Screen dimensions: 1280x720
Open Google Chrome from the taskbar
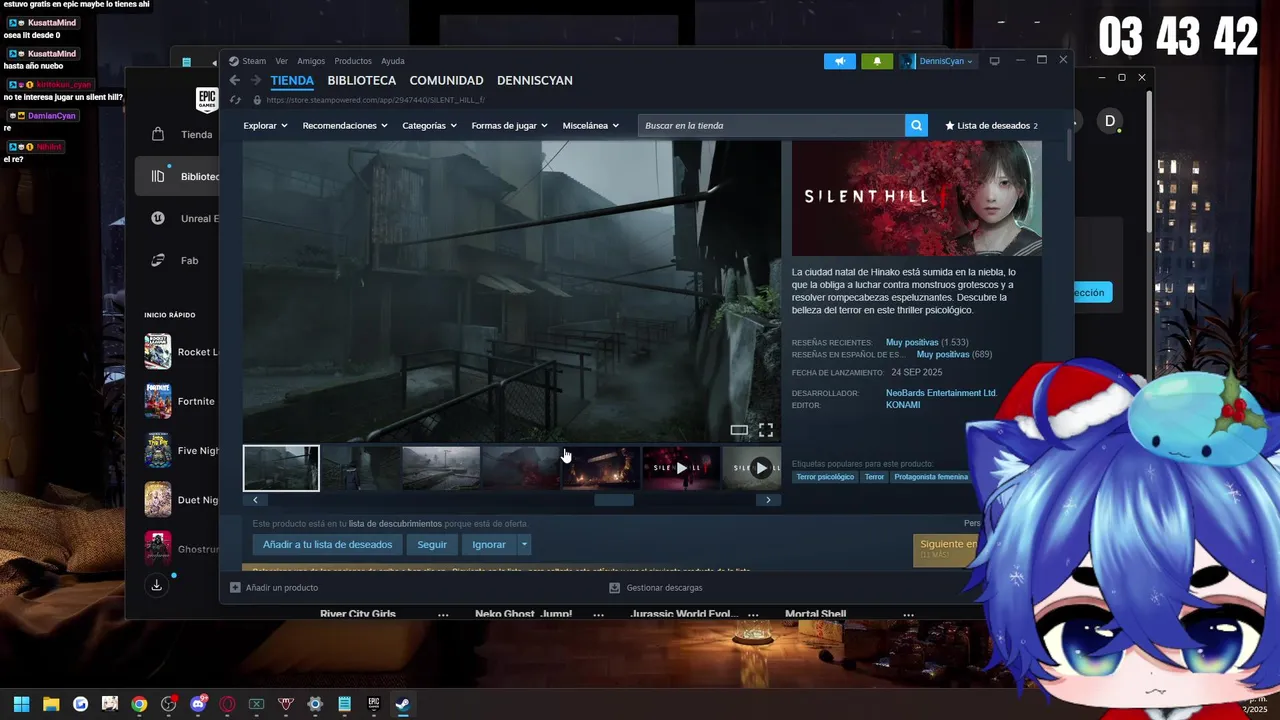(139, 704)
